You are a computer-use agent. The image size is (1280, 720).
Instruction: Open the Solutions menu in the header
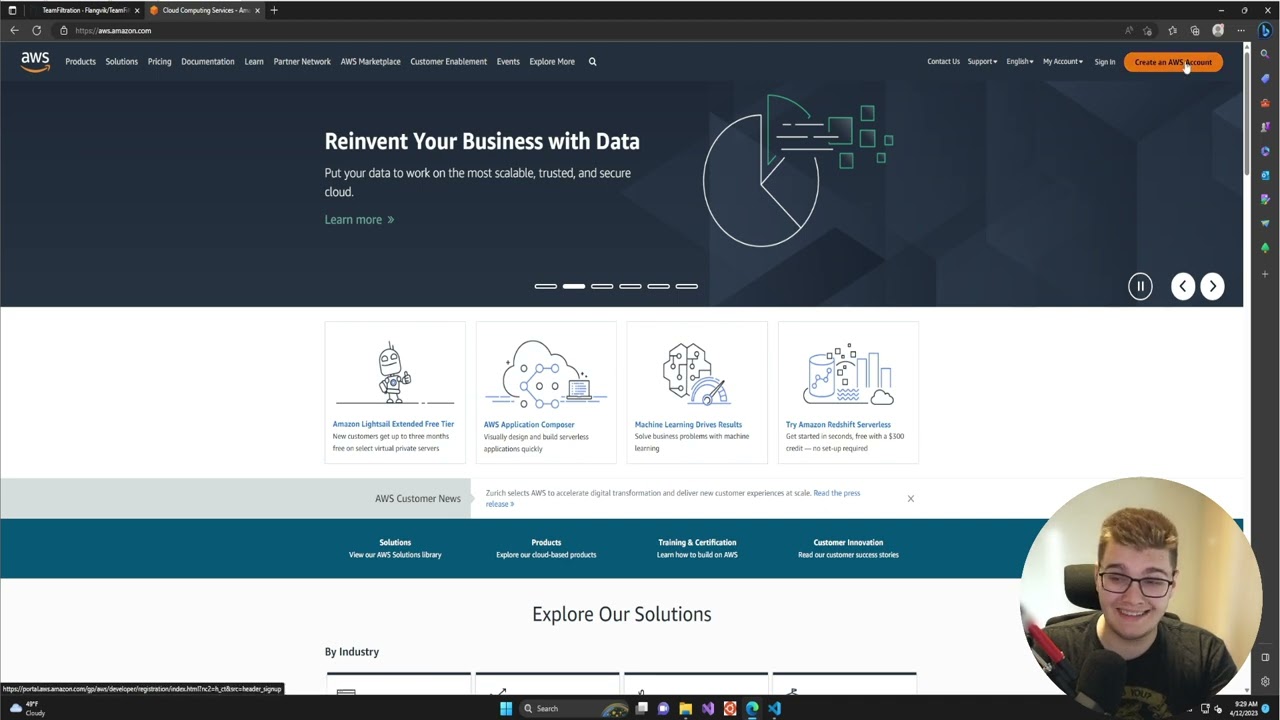tap(121, 62)
